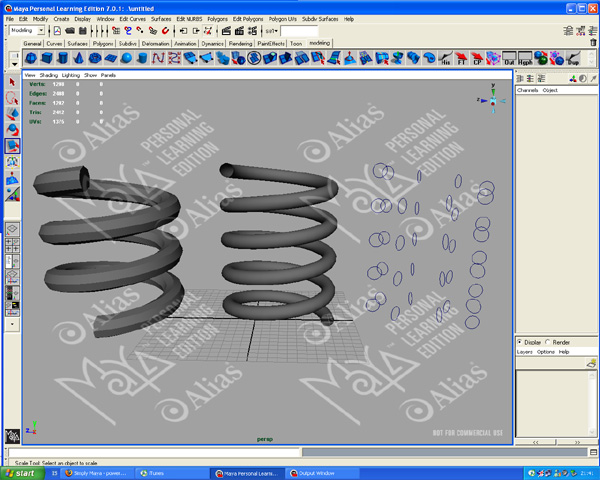
Task: Switch to four view layout
Action: point(12,245)
